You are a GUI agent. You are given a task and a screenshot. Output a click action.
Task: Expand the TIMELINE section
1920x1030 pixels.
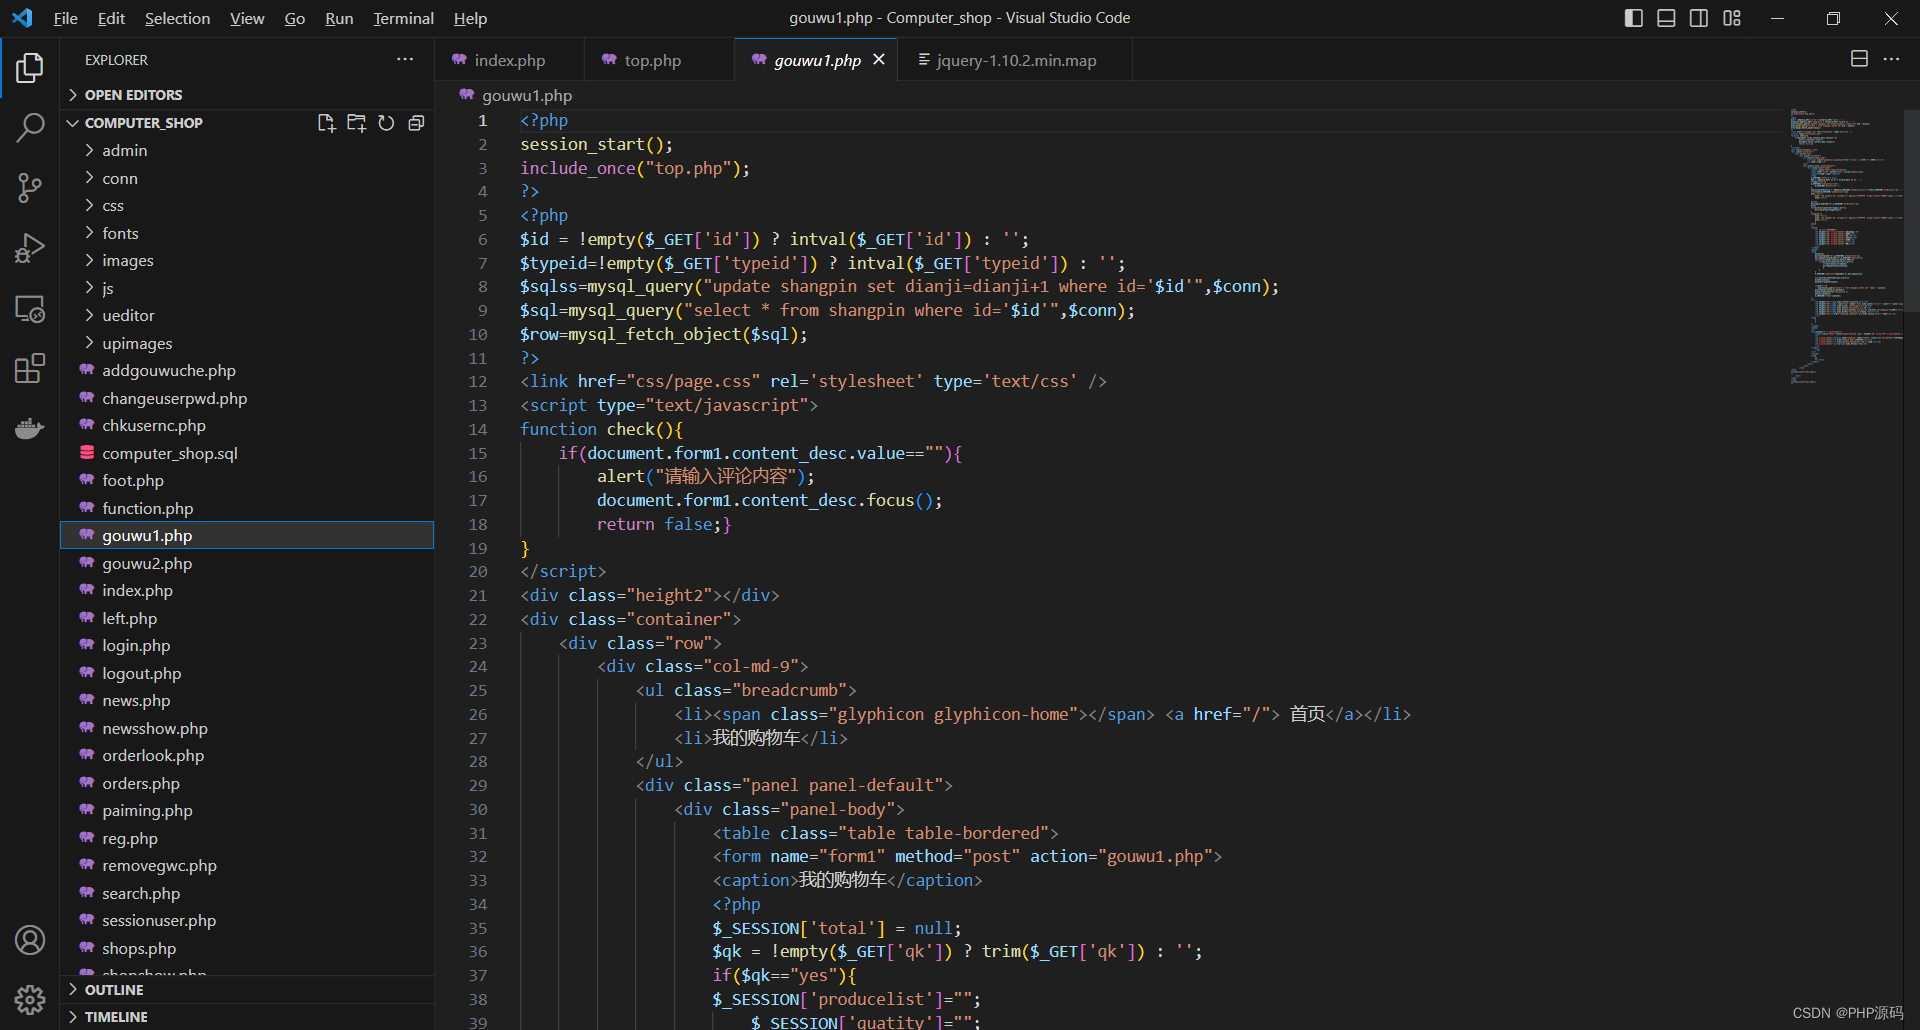pos(247,1017)
